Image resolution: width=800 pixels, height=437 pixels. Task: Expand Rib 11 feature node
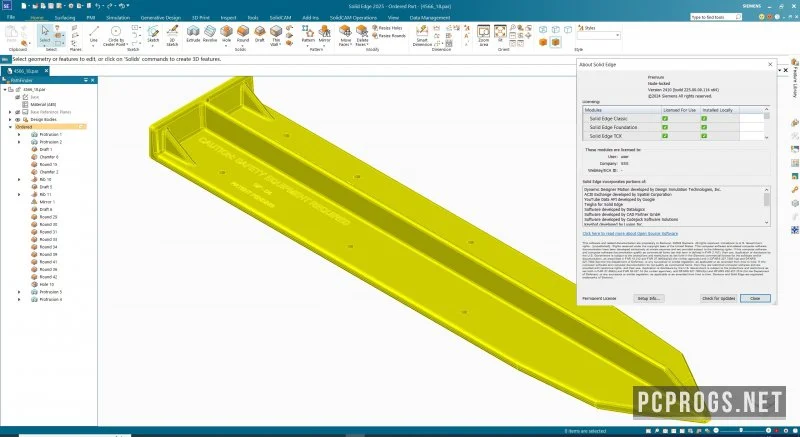(19, 194)
